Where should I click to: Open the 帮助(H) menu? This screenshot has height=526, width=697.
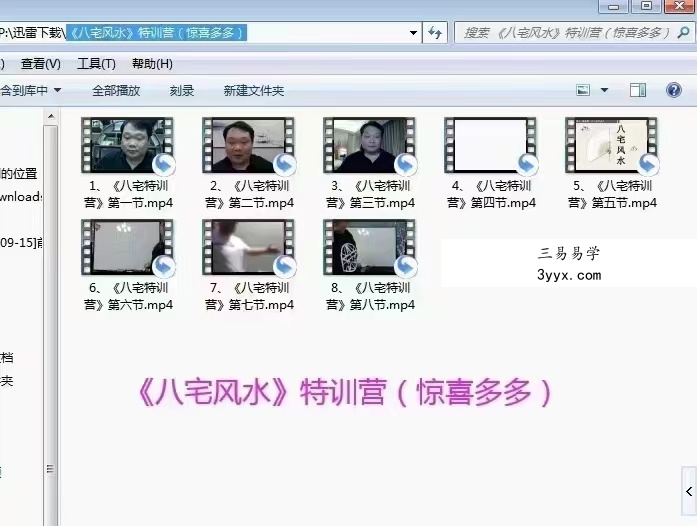(x=152, y=64)
